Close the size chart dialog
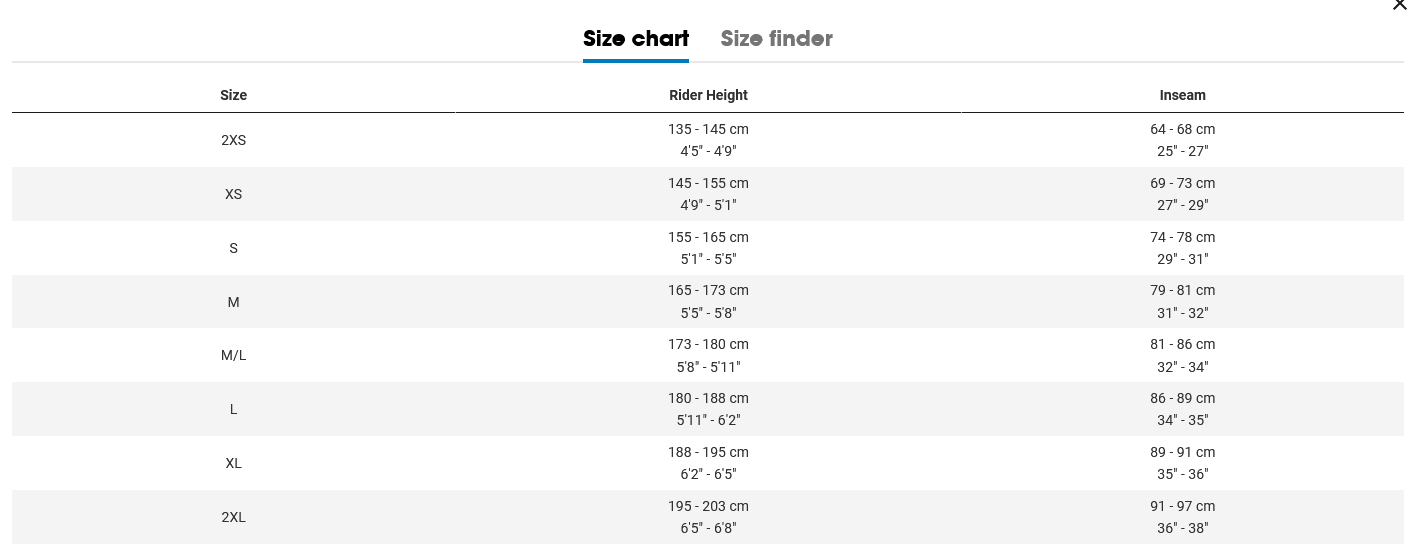The height and width of the screenshot is (559, 1420). point(1400,5)
